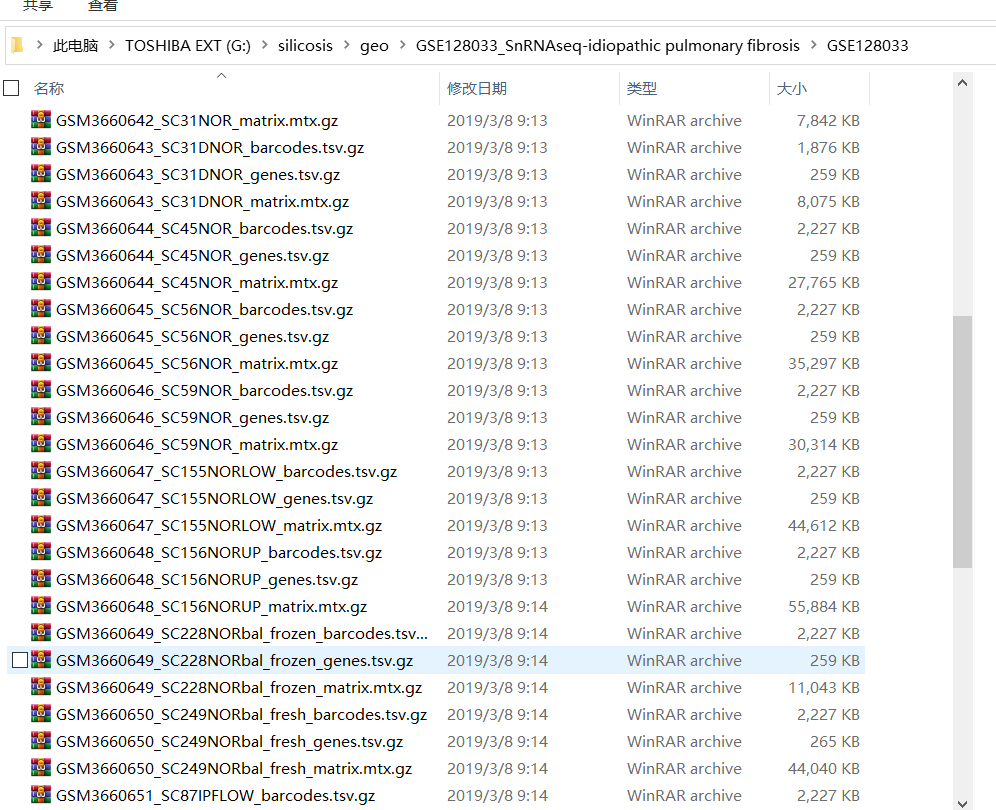Click archive icon of GSM3660647_SC155NORLOW_matrix.mtx.gz
This screenshot has height=810, width=996.
tap(41, 524)
